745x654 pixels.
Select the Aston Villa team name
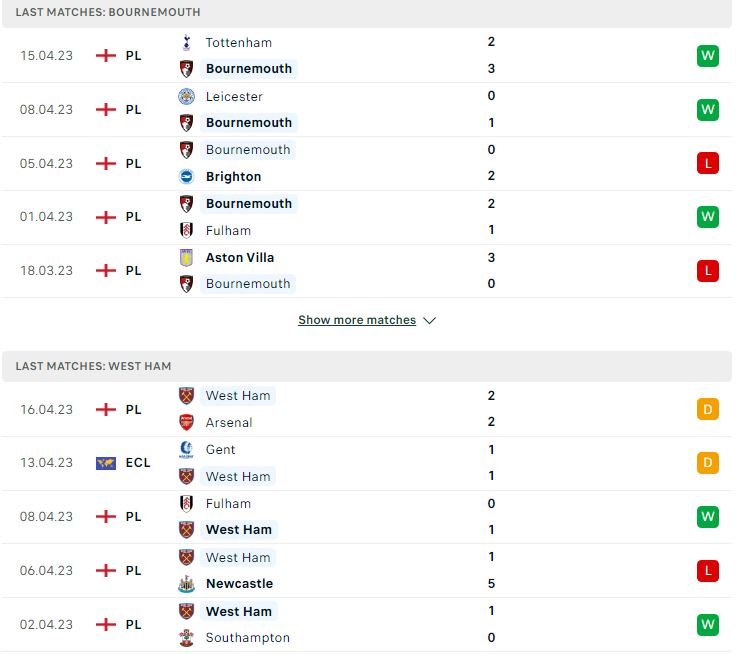[x=240, y=258]
